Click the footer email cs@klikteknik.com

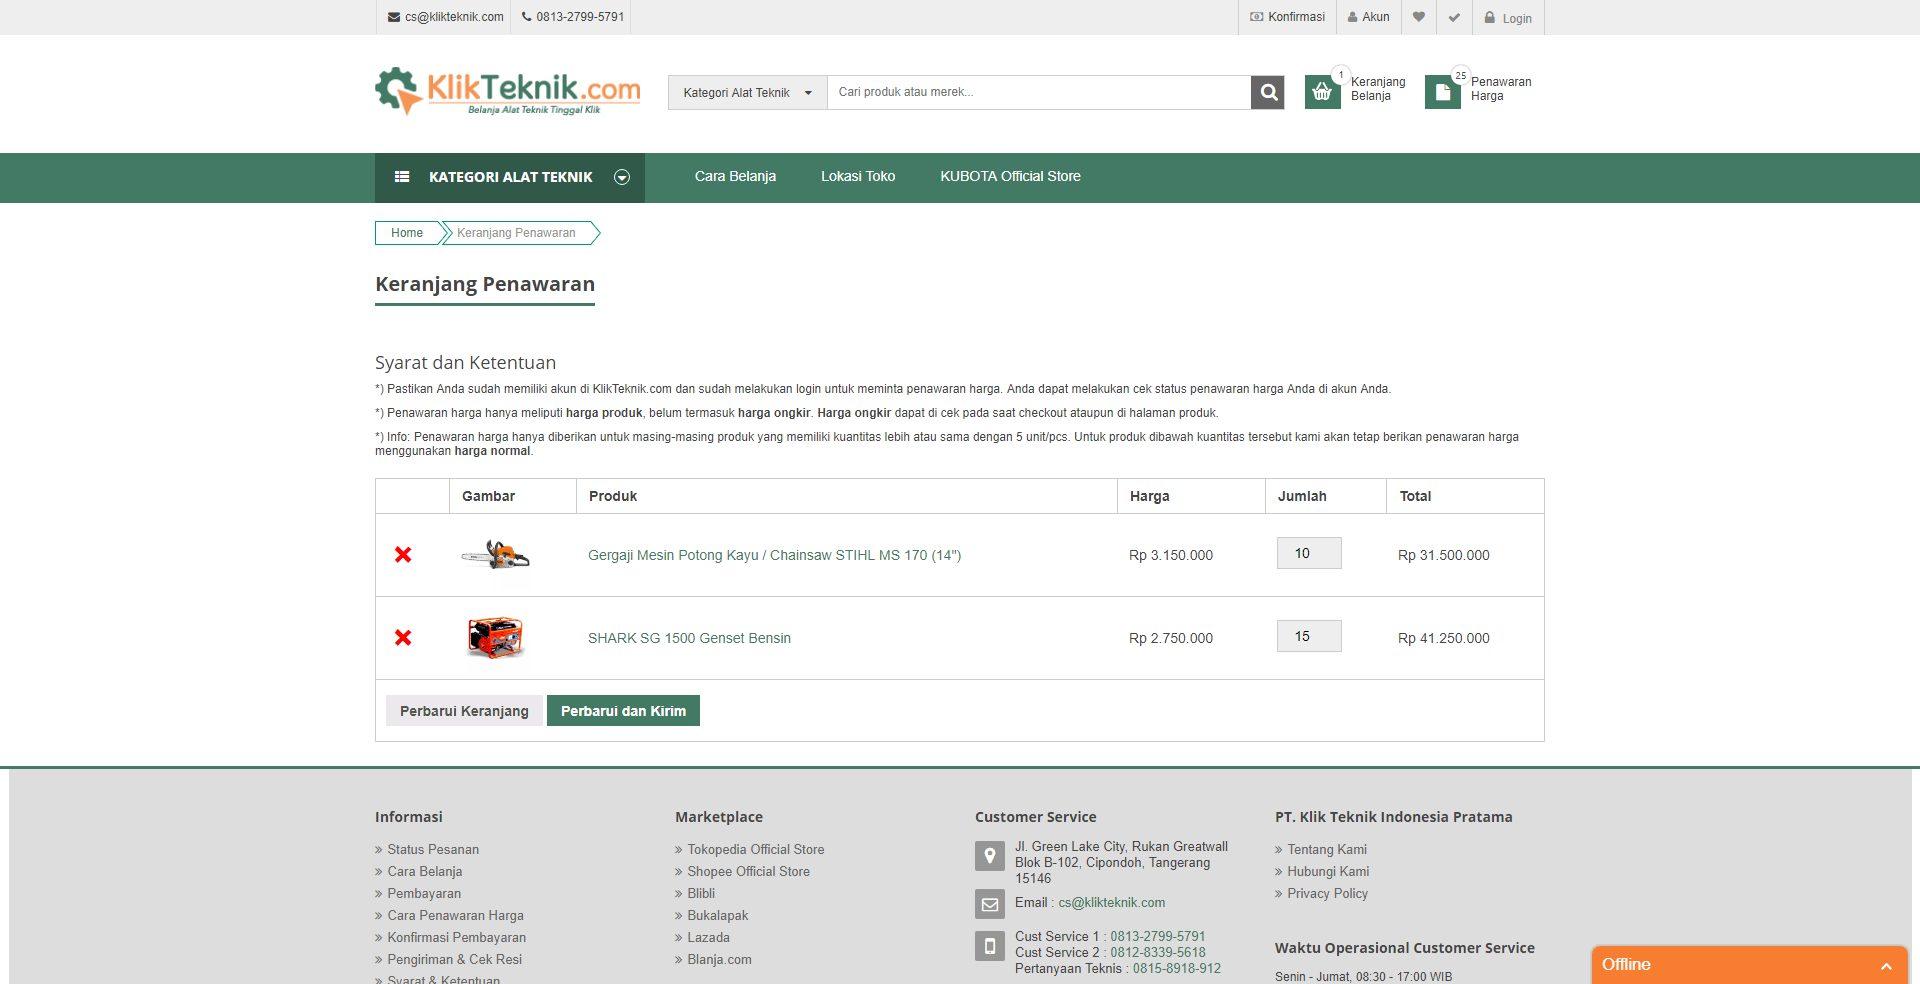tap(1112, 902)
